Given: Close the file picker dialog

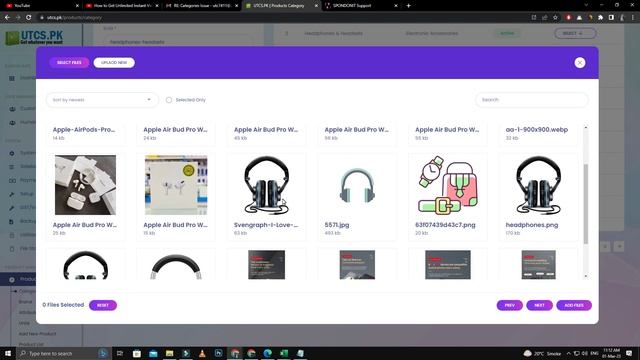Looking at the screenshot, I should point(580,62).
